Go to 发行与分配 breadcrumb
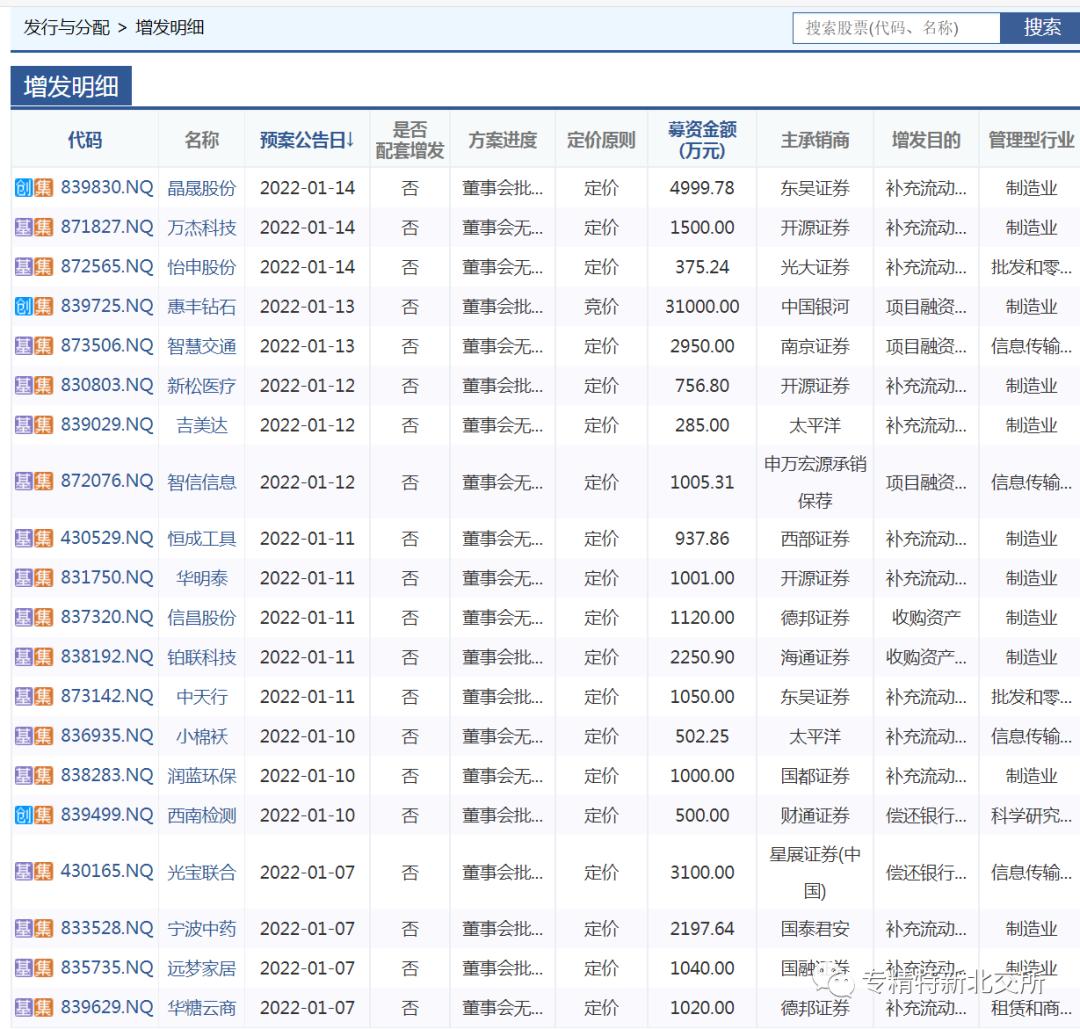The width and height of the screenshot is (1080, 1029). point(66,28)
